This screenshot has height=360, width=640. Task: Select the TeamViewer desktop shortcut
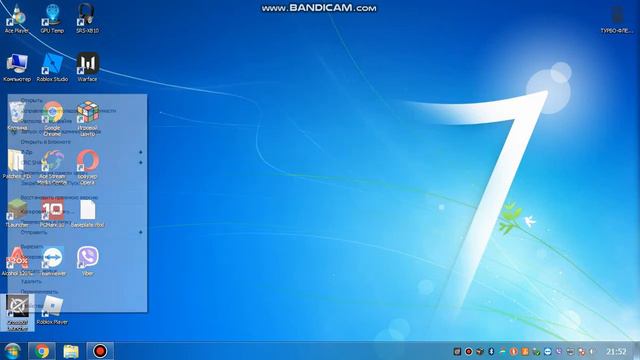tap(52, 262)
